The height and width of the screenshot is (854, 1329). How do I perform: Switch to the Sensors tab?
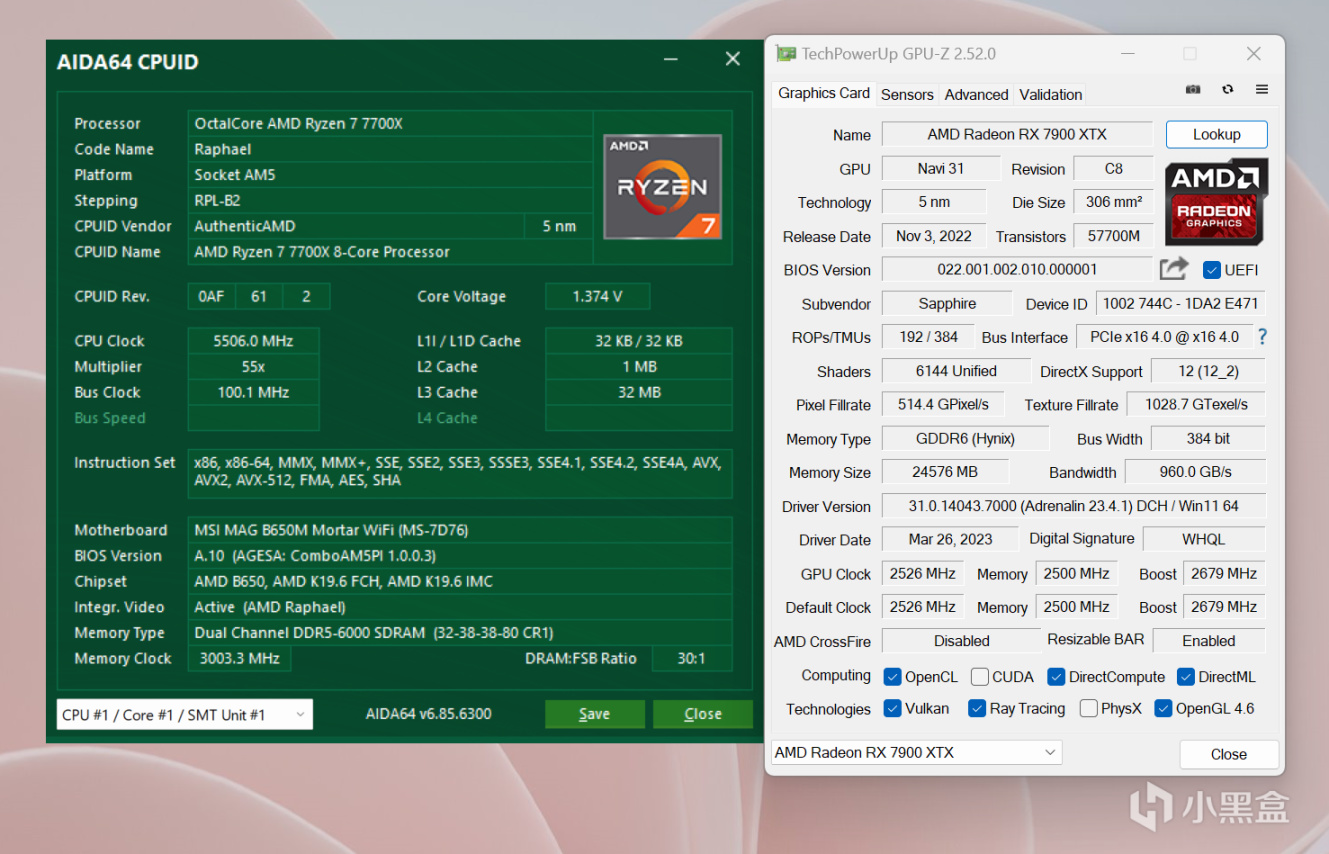(x=907, y=94)
